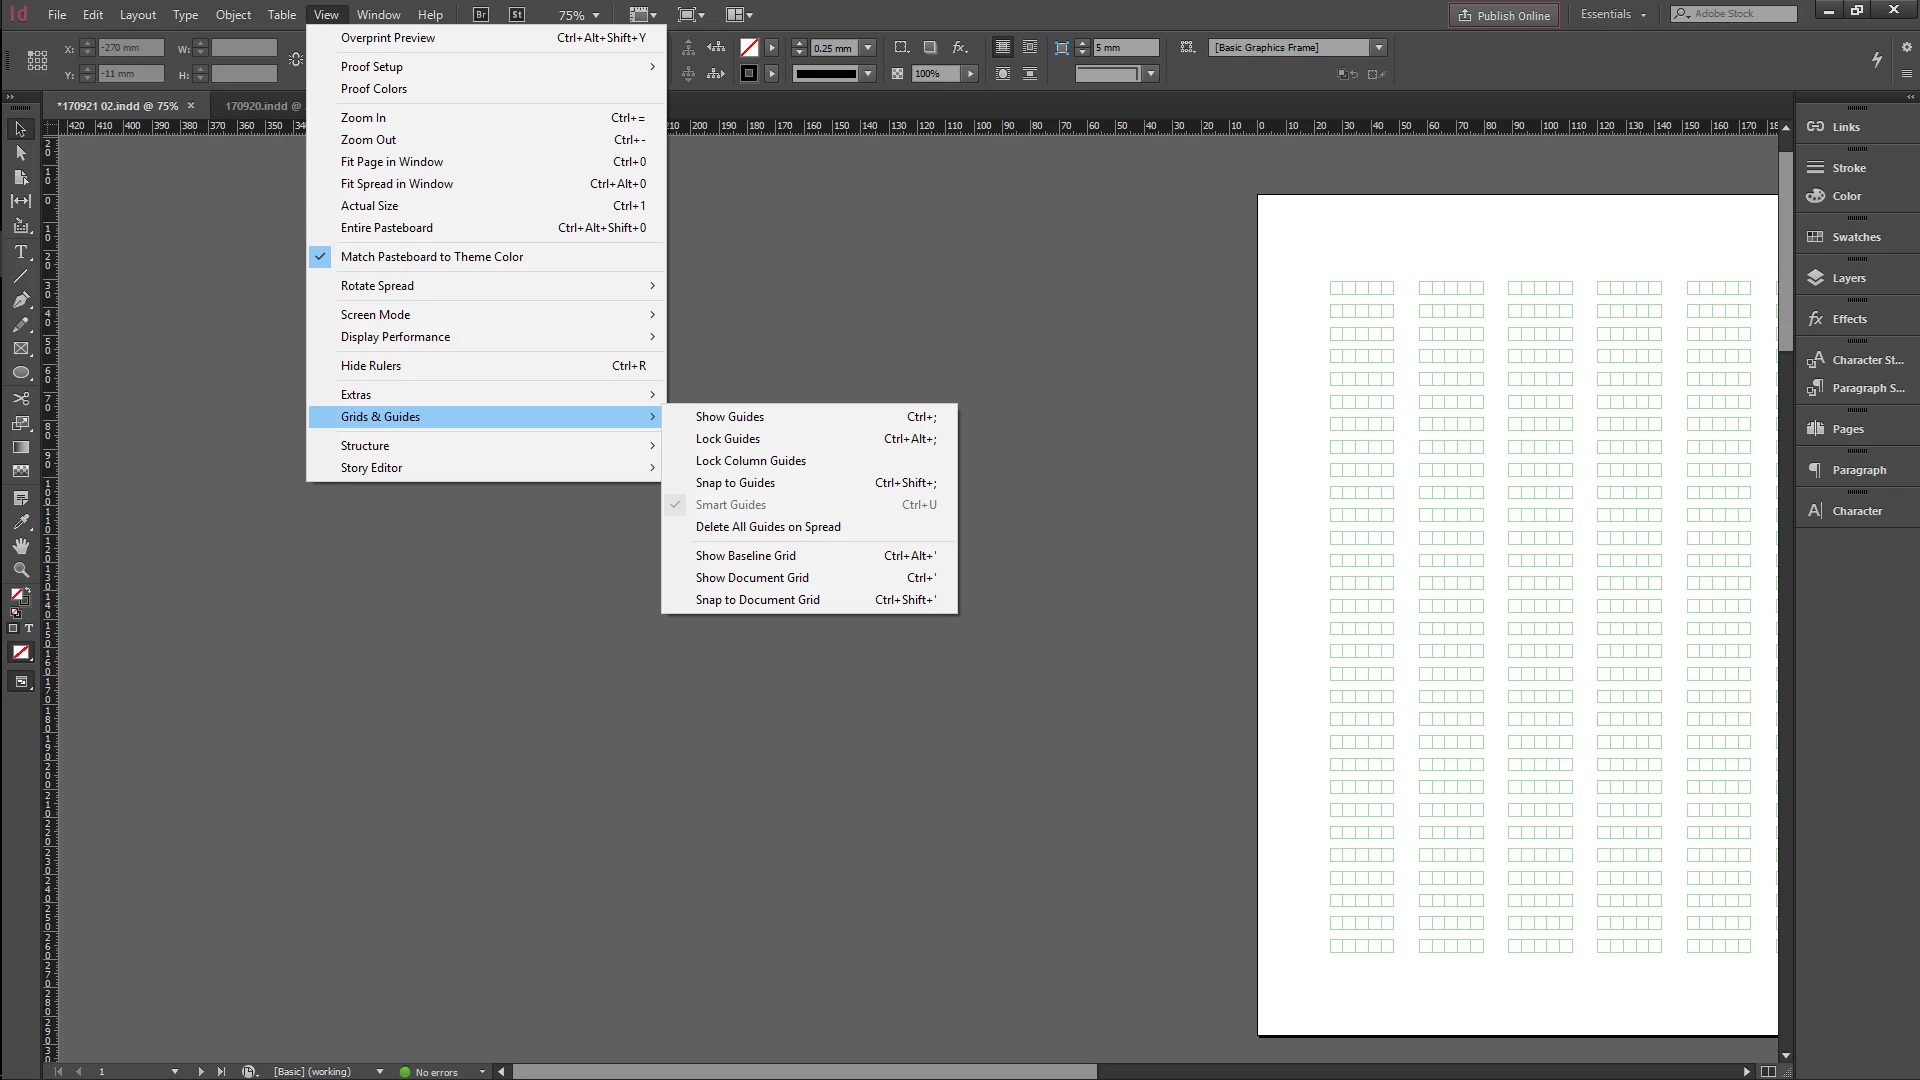Viewport: 1920px width, 1080px height.
Task: Click Delete All Guides on Spread
Action: pos(767,527)
